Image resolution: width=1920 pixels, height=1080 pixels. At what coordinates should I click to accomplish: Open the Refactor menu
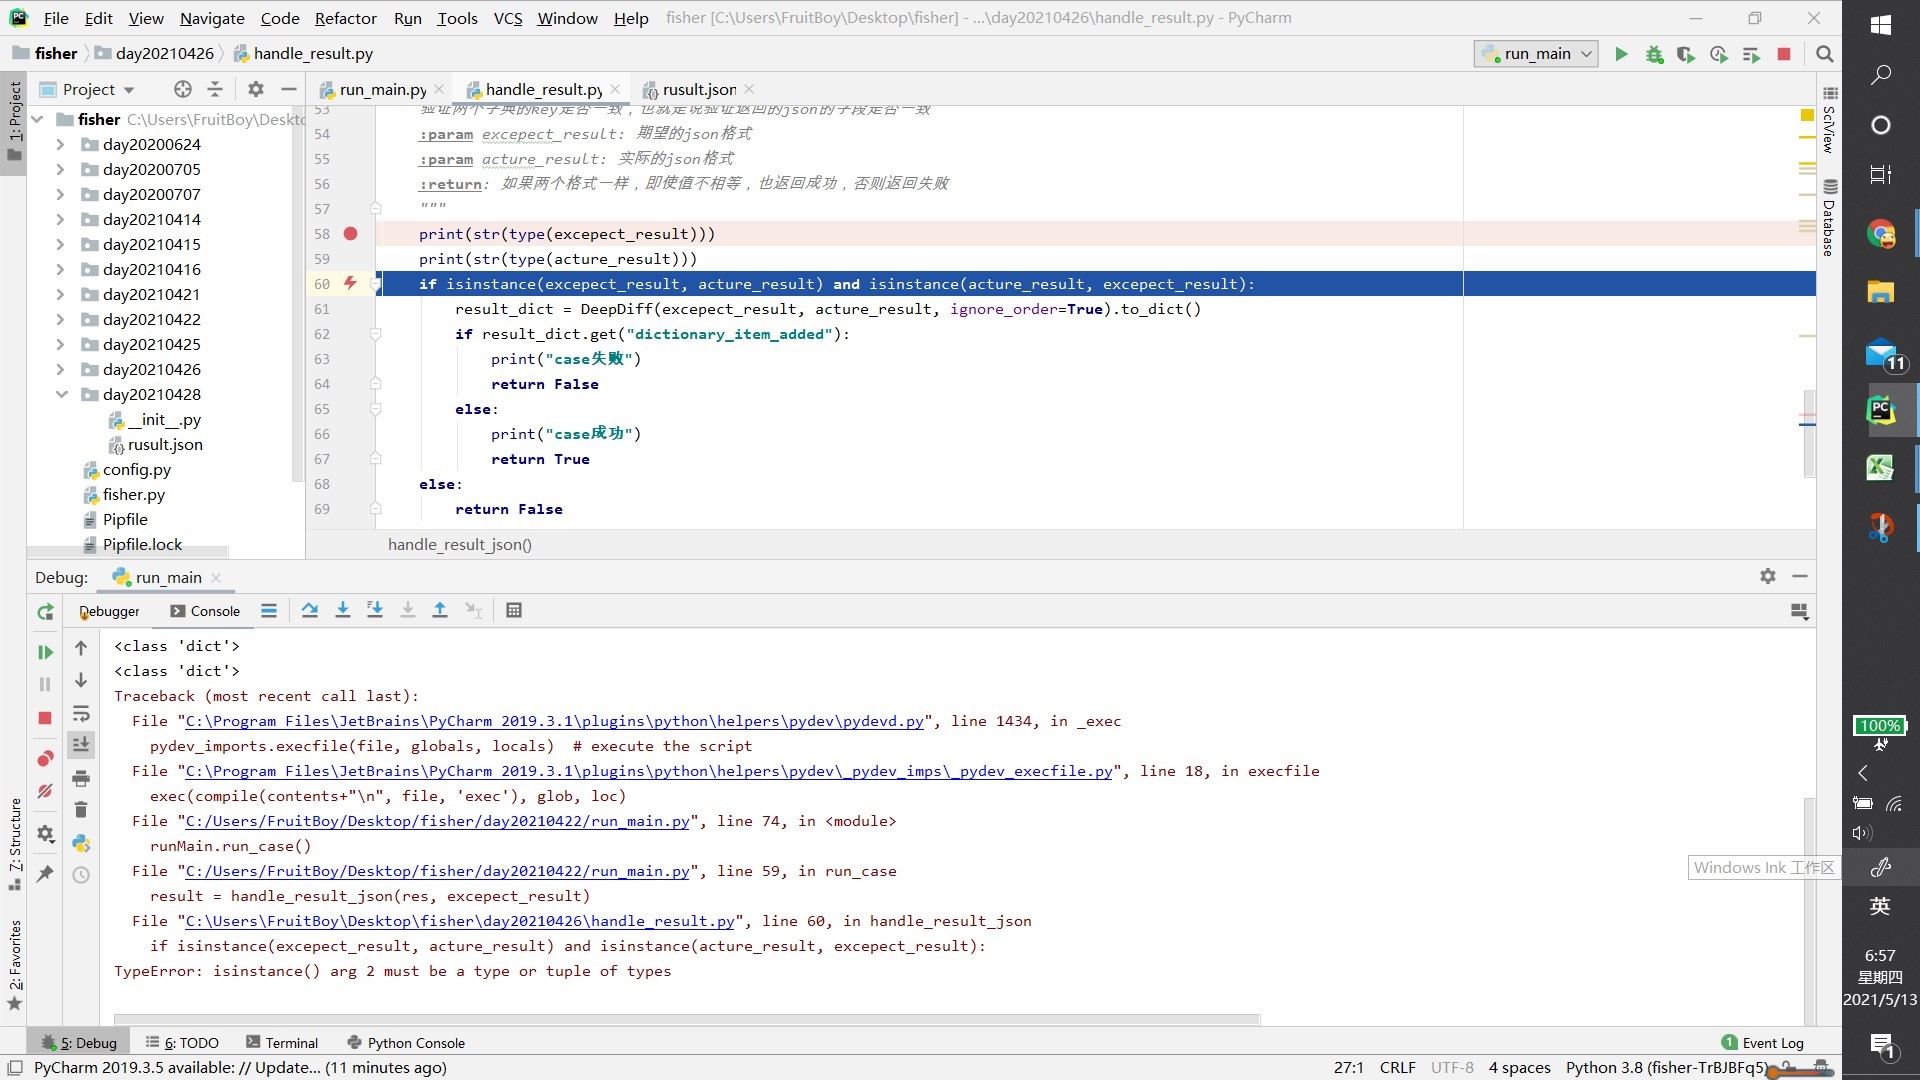345,18
